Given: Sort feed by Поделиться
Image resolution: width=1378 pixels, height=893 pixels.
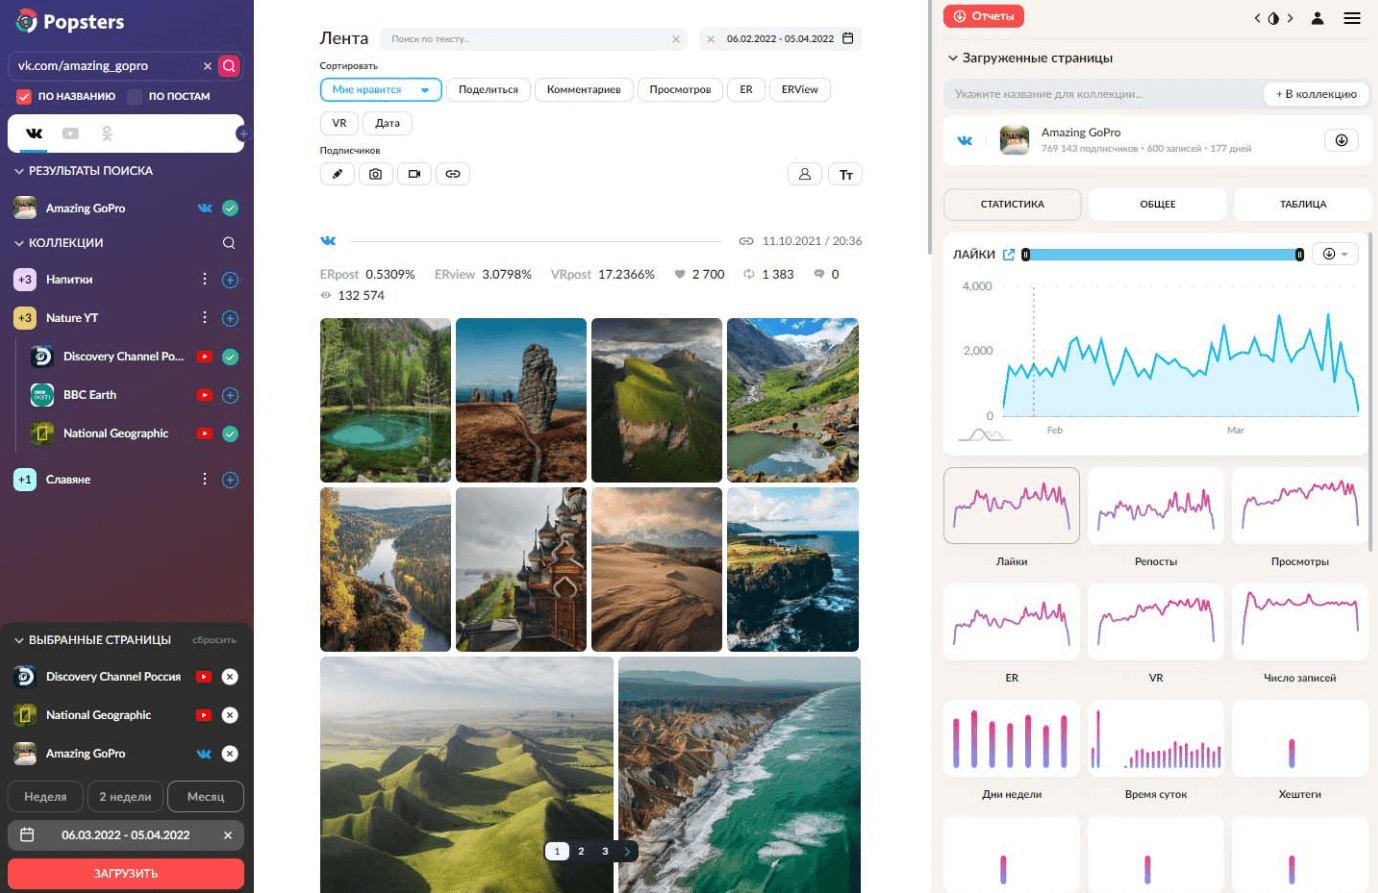Looking at the screenshot, I should [x=488, y=90].
